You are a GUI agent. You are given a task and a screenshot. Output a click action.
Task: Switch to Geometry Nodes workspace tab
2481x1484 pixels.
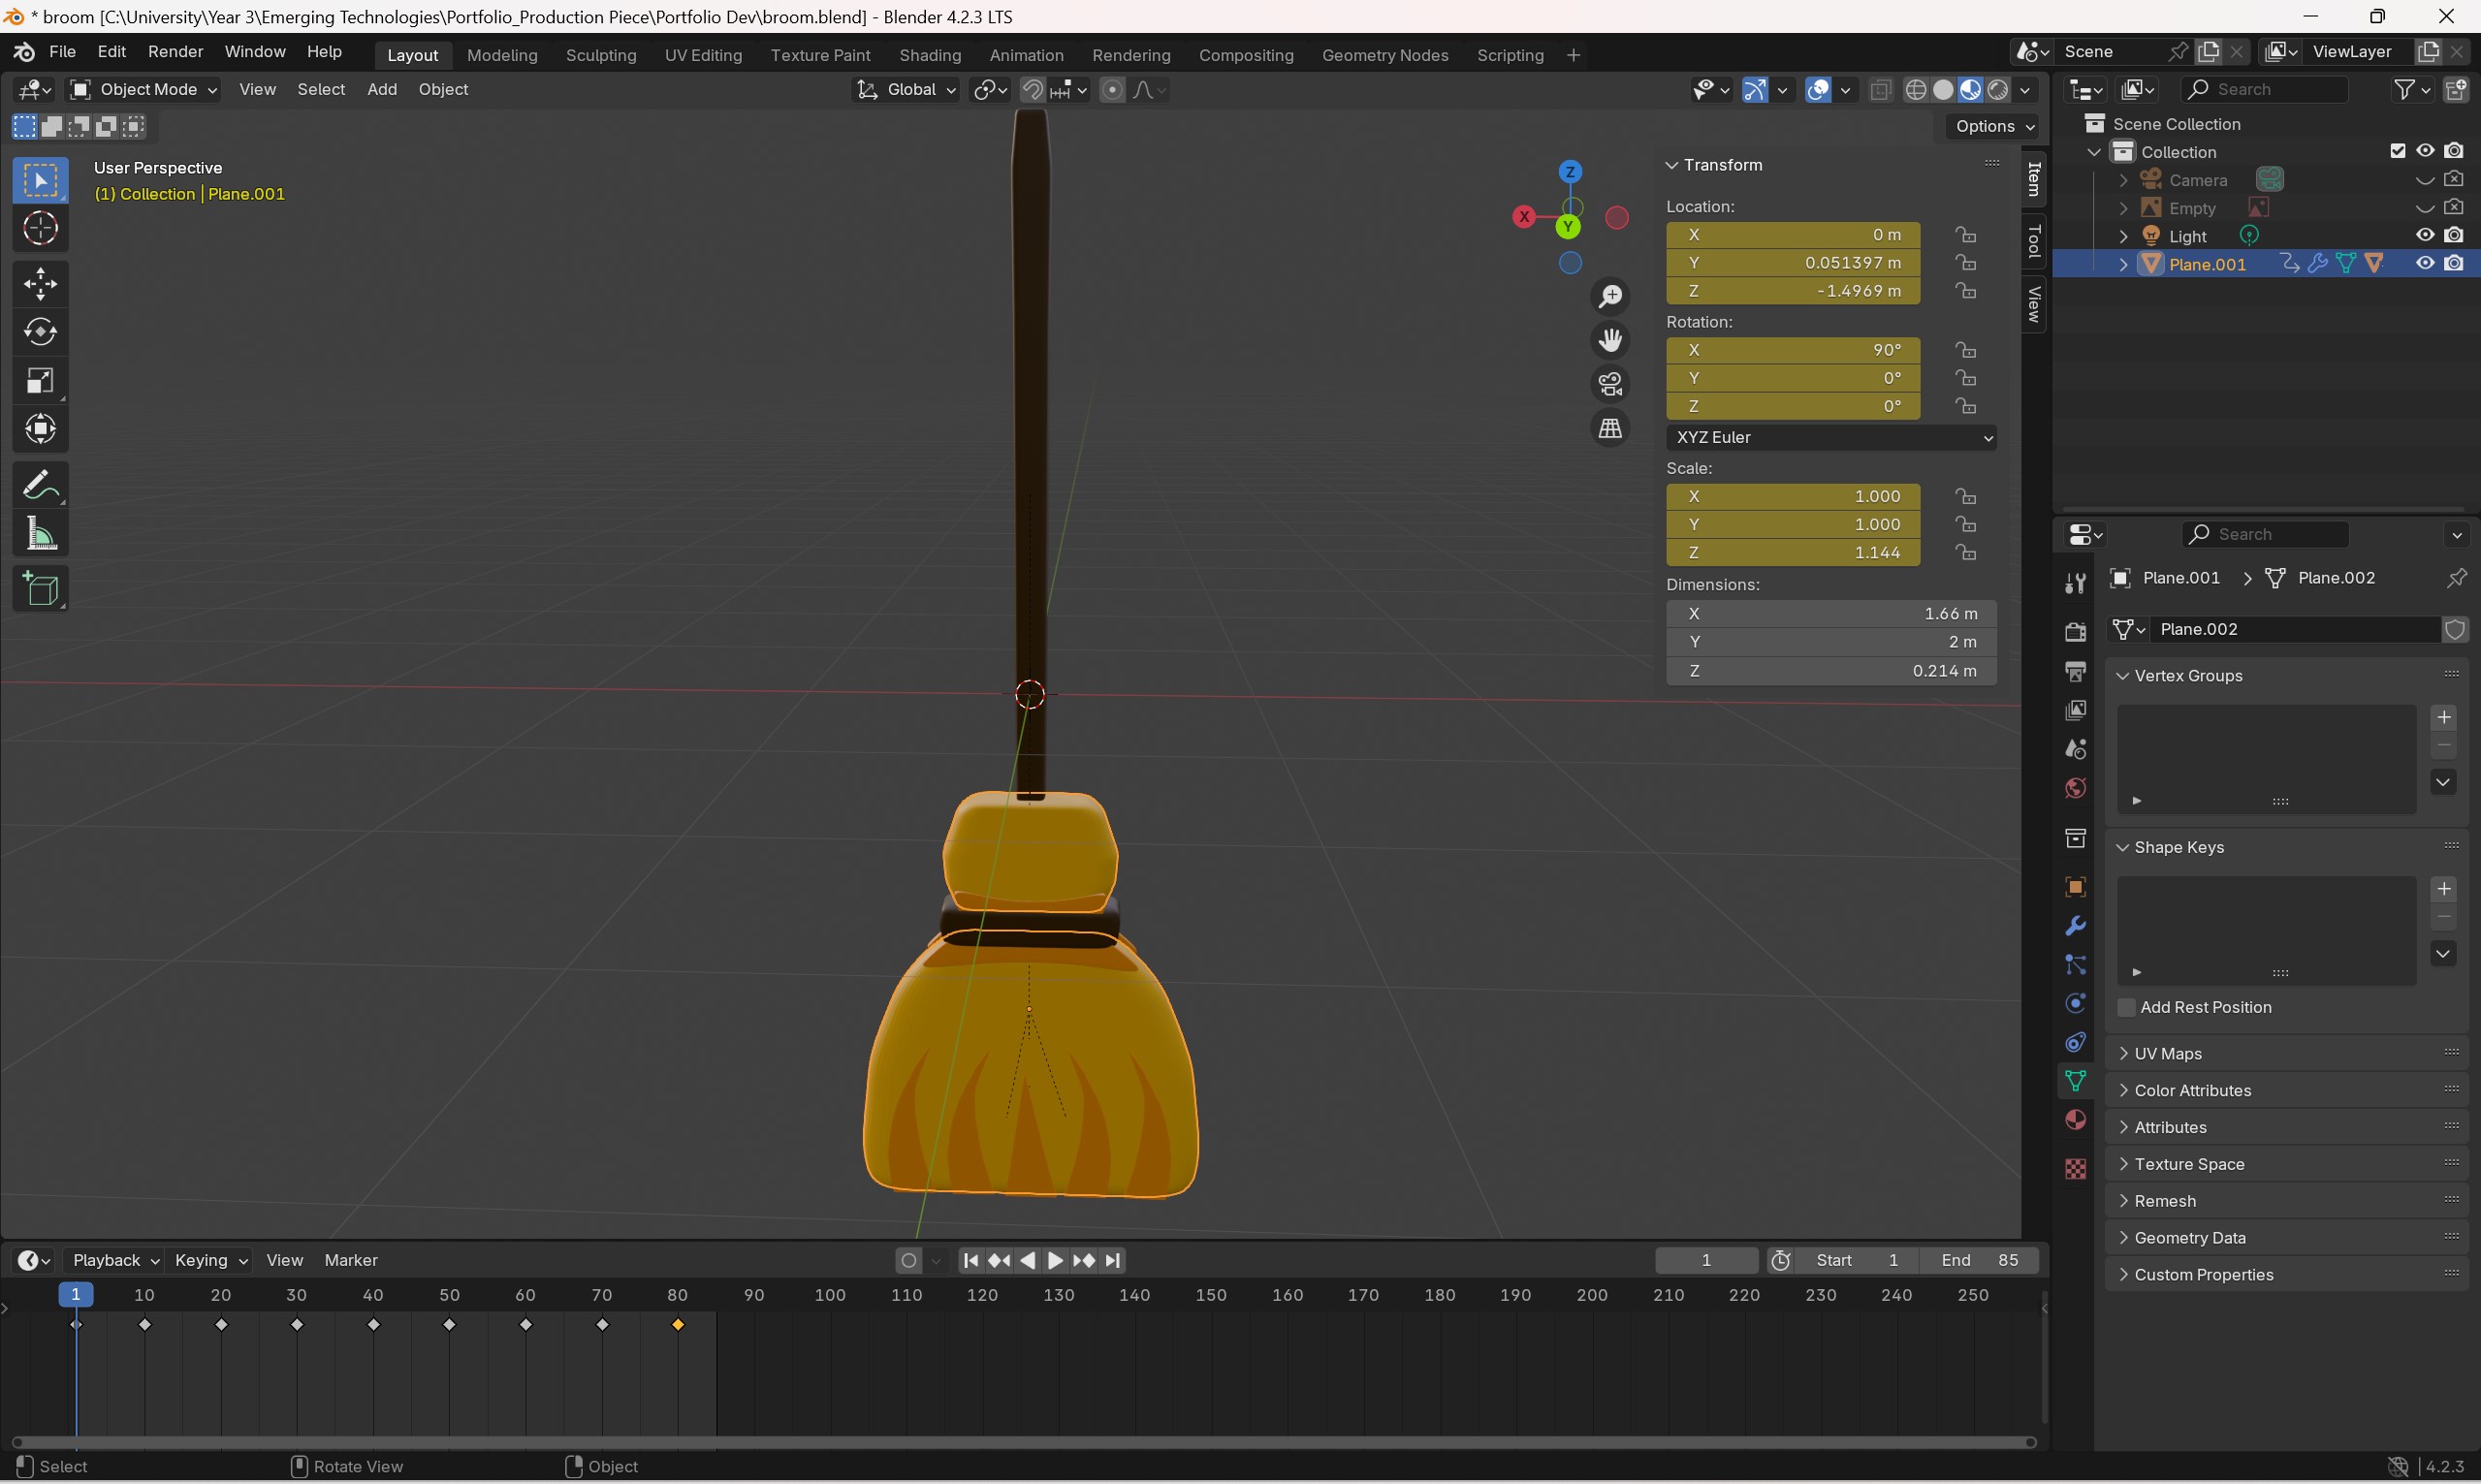1385,55
